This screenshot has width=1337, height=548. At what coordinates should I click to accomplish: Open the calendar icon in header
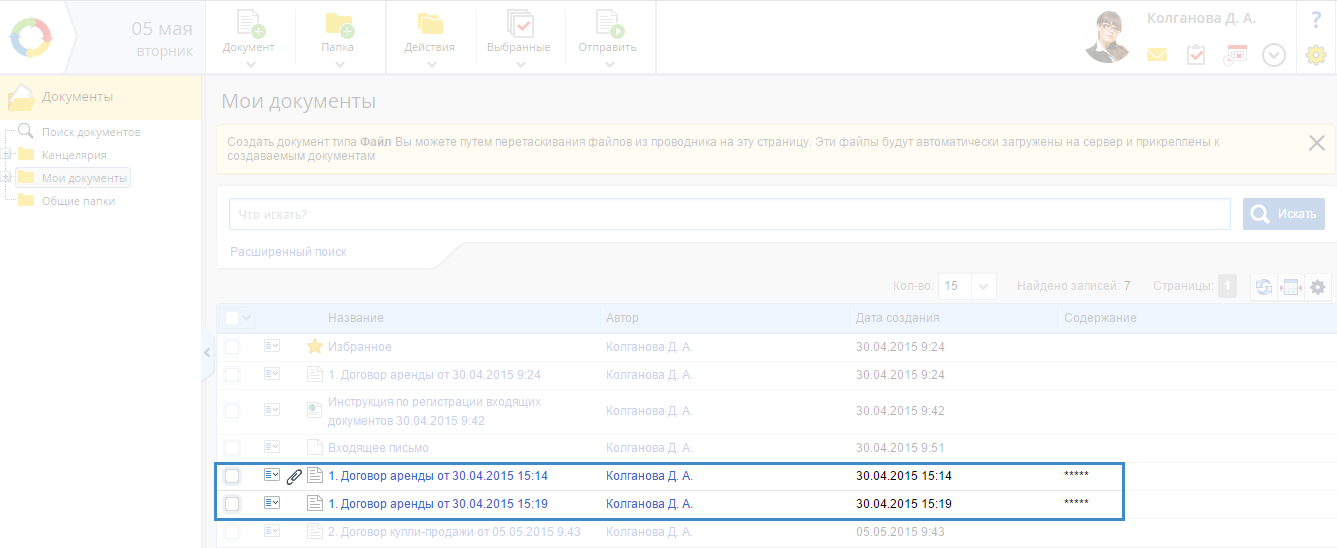click(x=1235, y=55)
